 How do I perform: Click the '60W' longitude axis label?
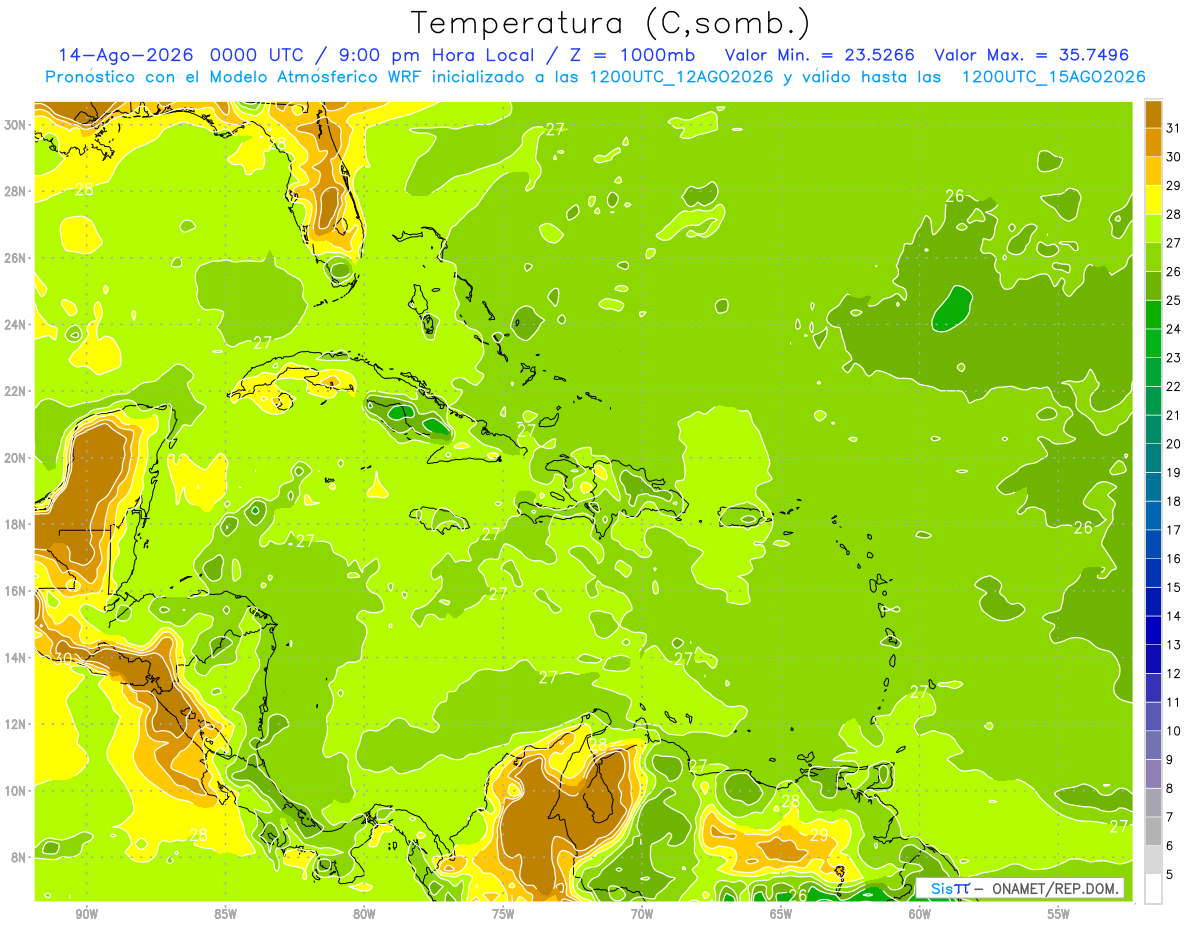pyautogui.click(x=920, y=914)
